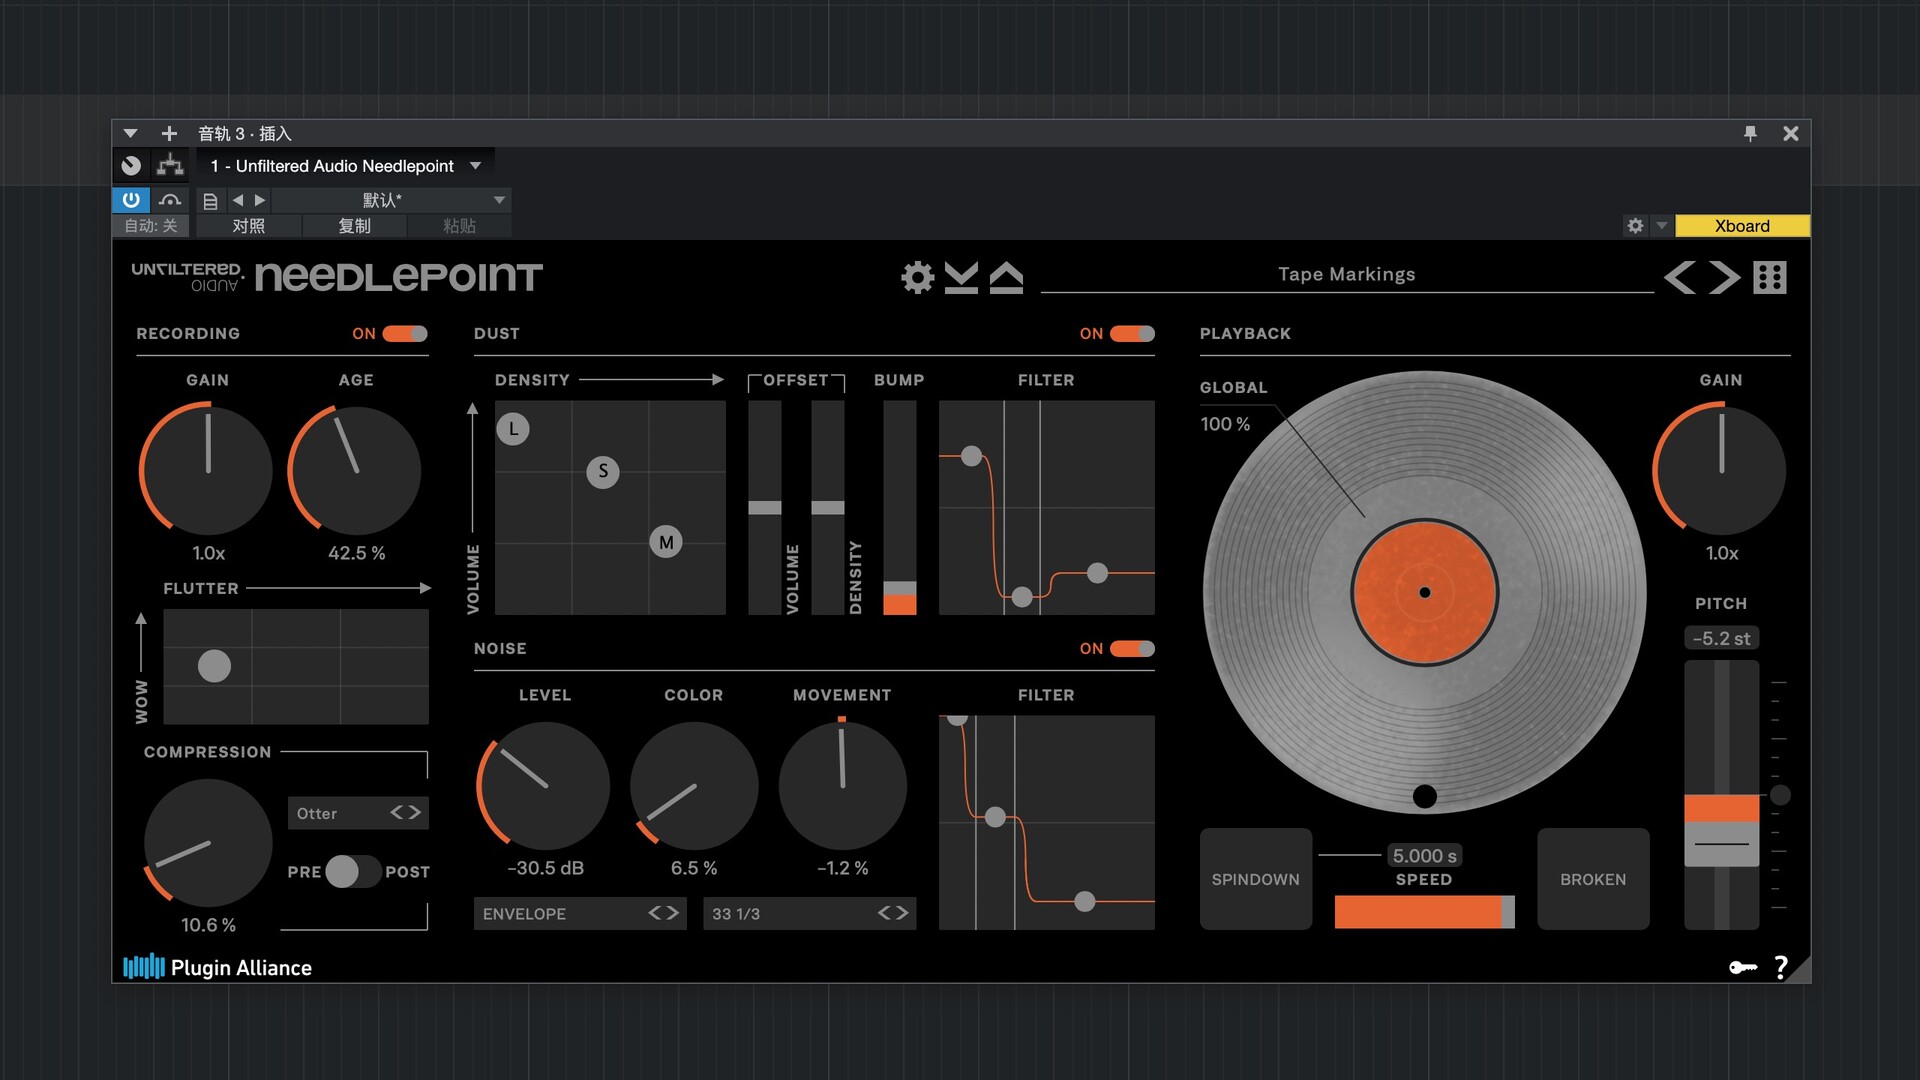Click the Flutter/Wow XY pad handle
1920x1080 pixels.
214,666
